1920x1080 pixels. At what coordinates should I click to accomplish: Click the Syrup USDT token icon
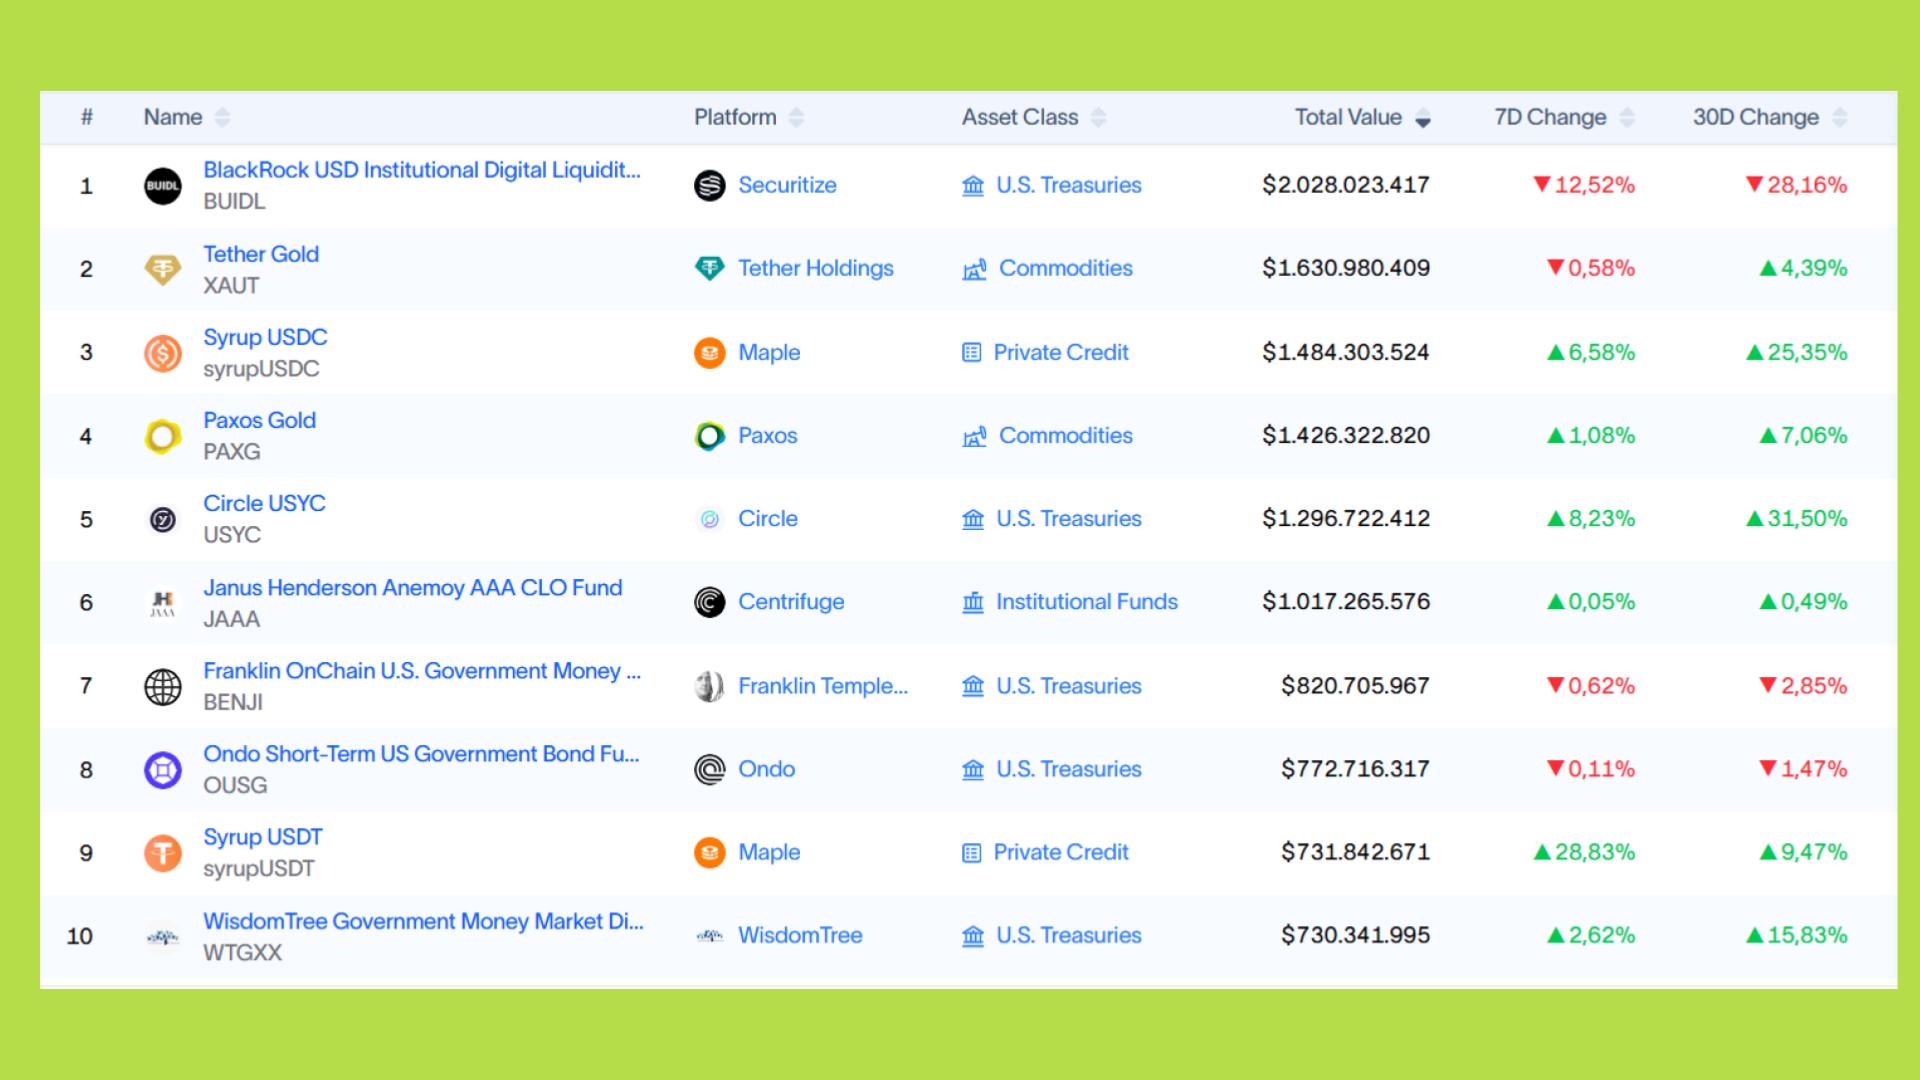coord(162,853)
